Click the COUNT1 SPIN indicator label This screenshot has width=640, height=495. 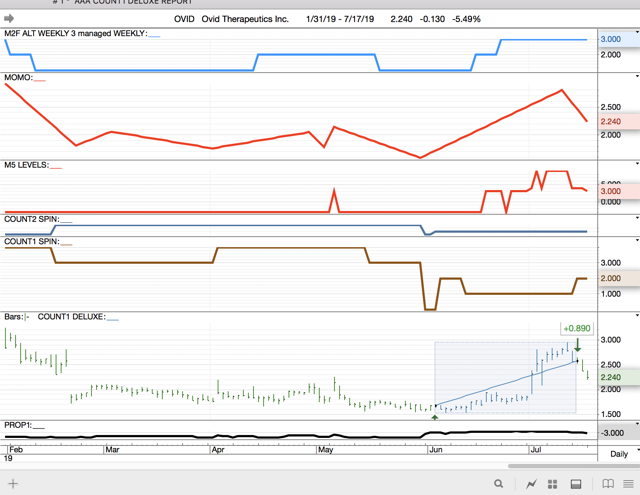(x=32, y=241)
